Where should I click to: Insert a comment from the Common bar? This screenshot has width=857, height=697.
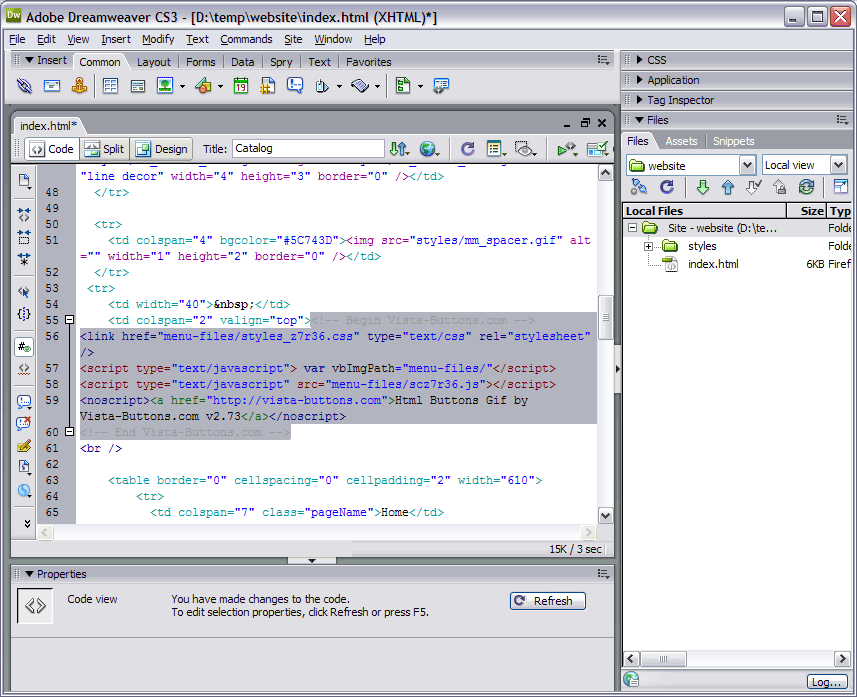click(295, 86)
